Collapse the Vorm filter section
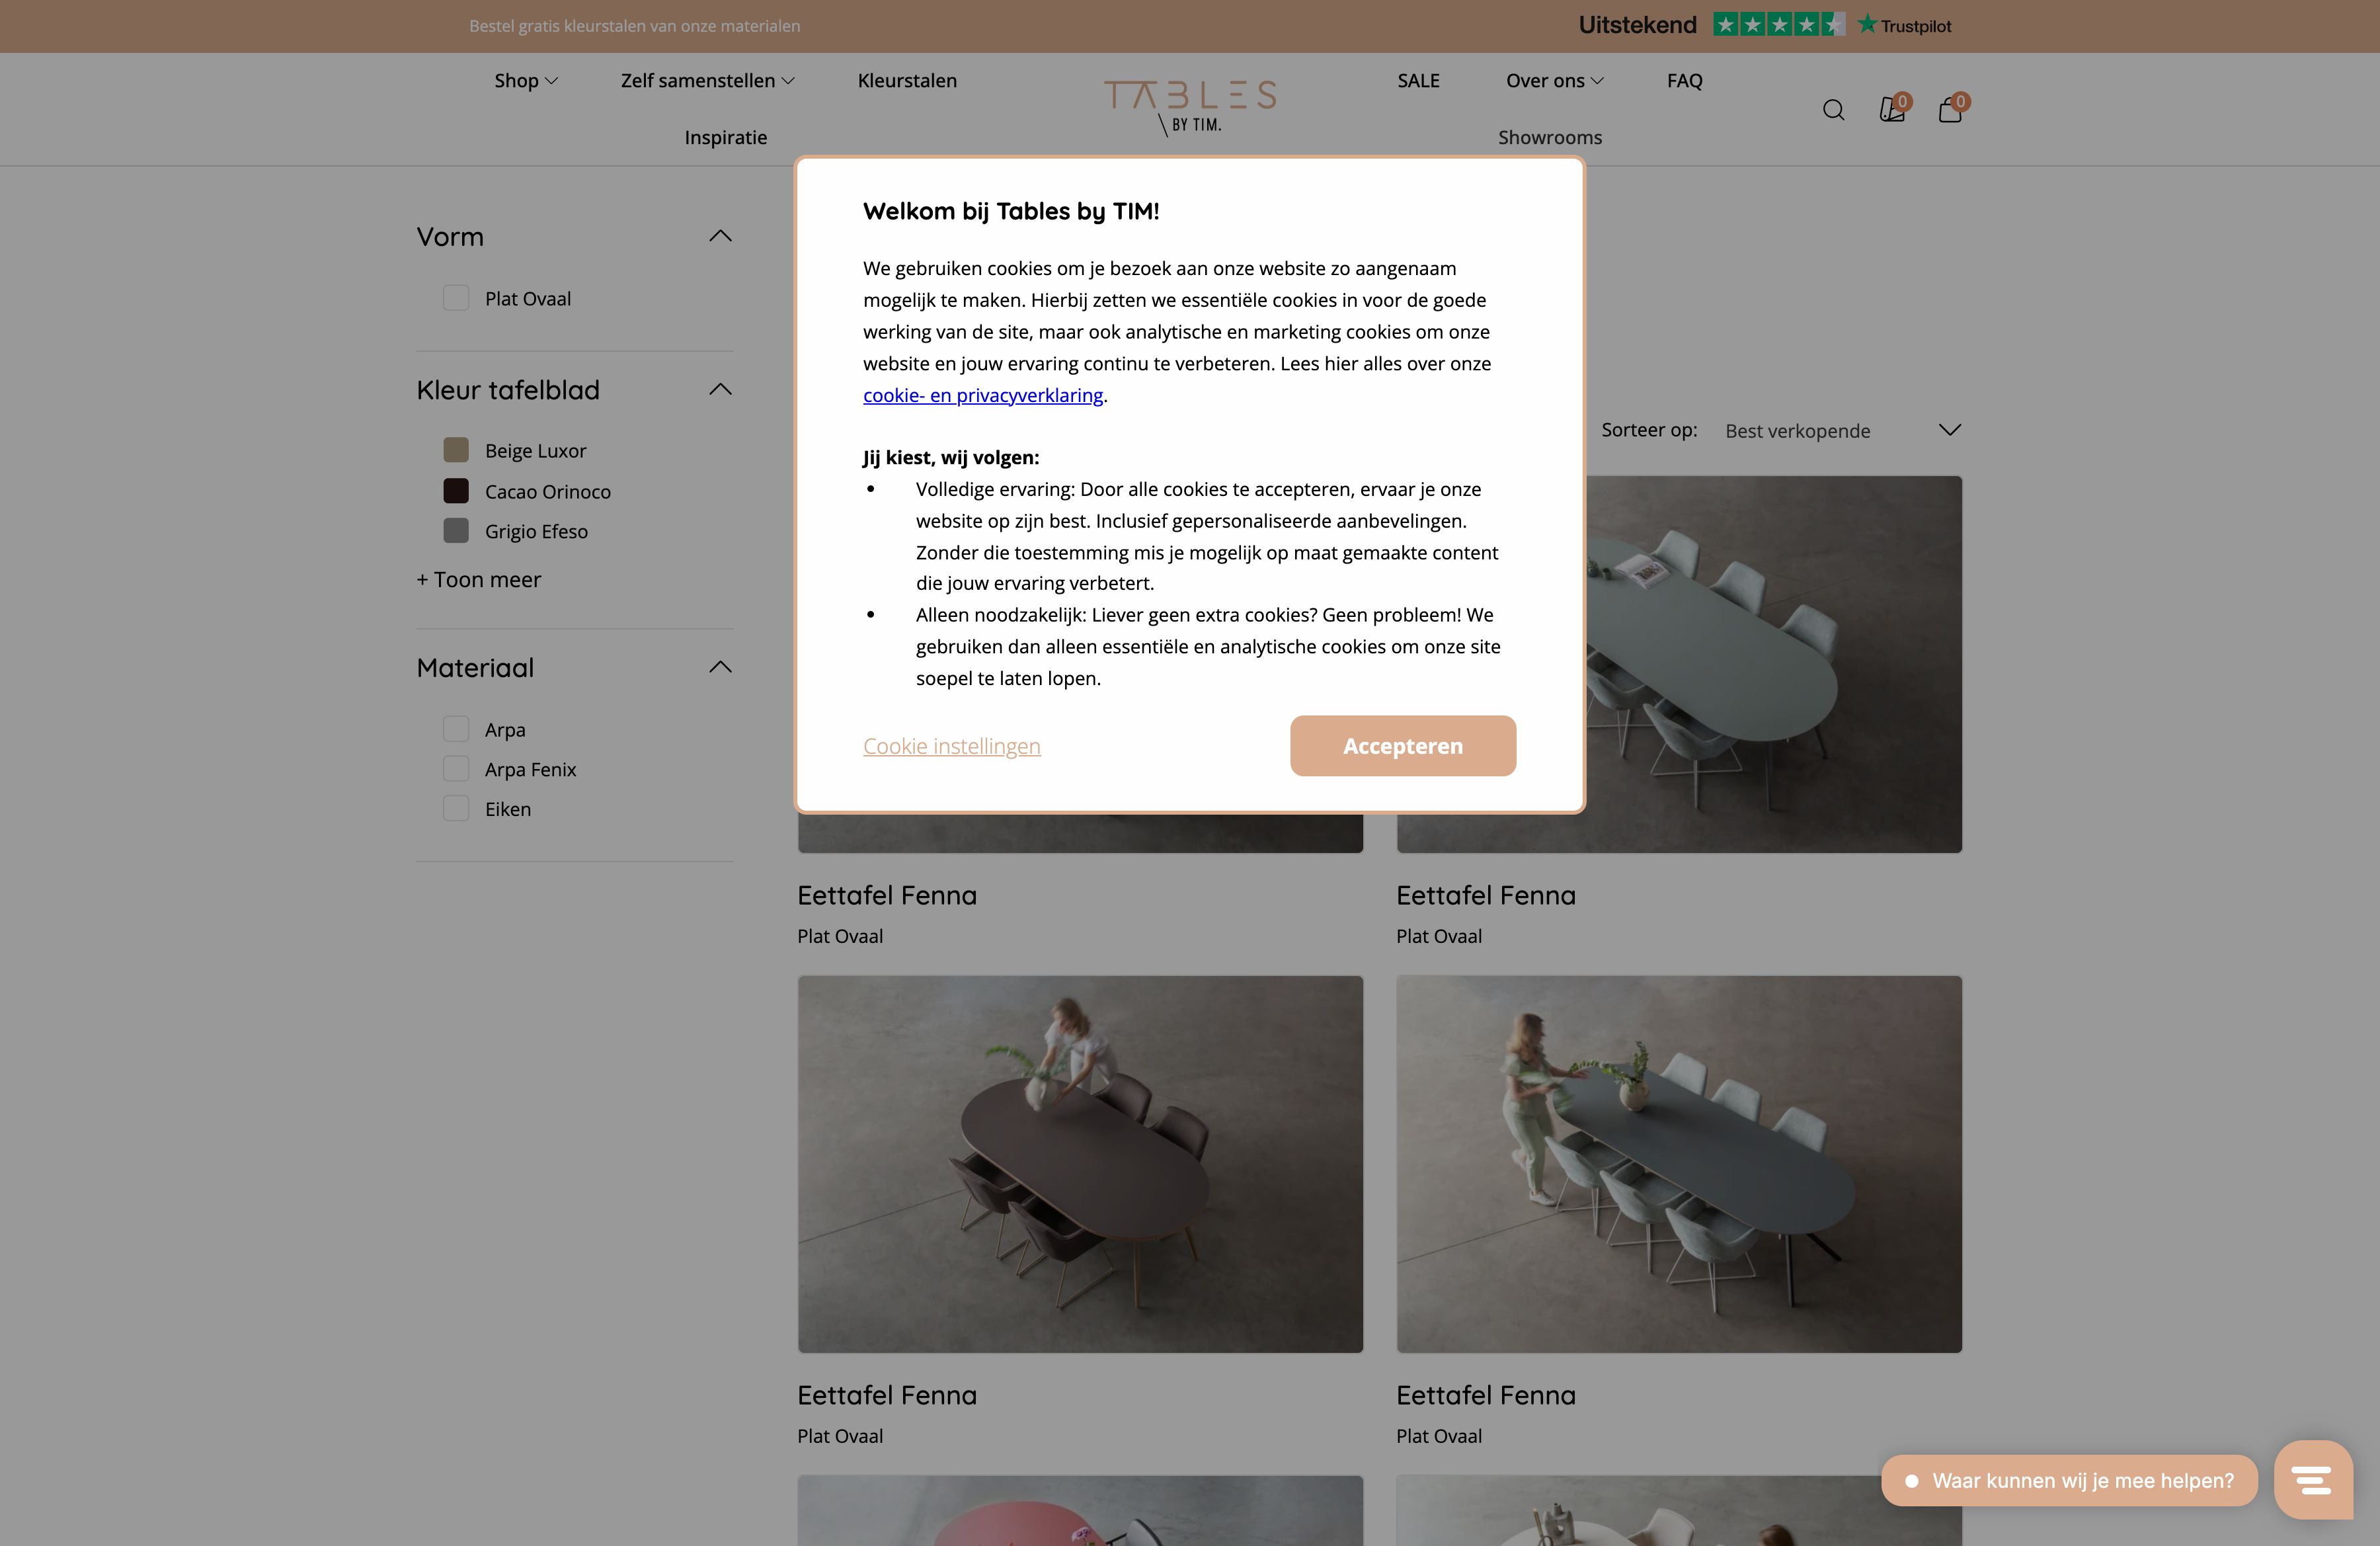This screenshot has height=1546, width=2380. pos(720,236)
